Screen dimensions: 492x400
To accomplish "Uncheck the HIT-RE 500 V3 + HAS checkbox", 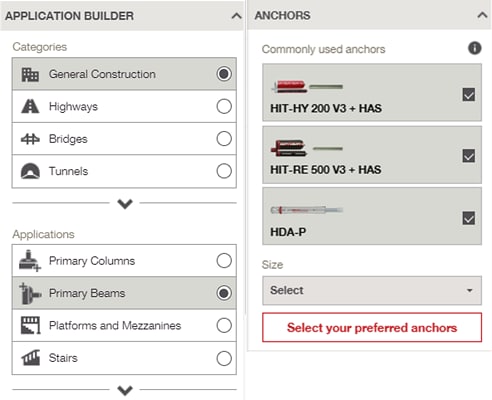I will [x=469, y=156].
